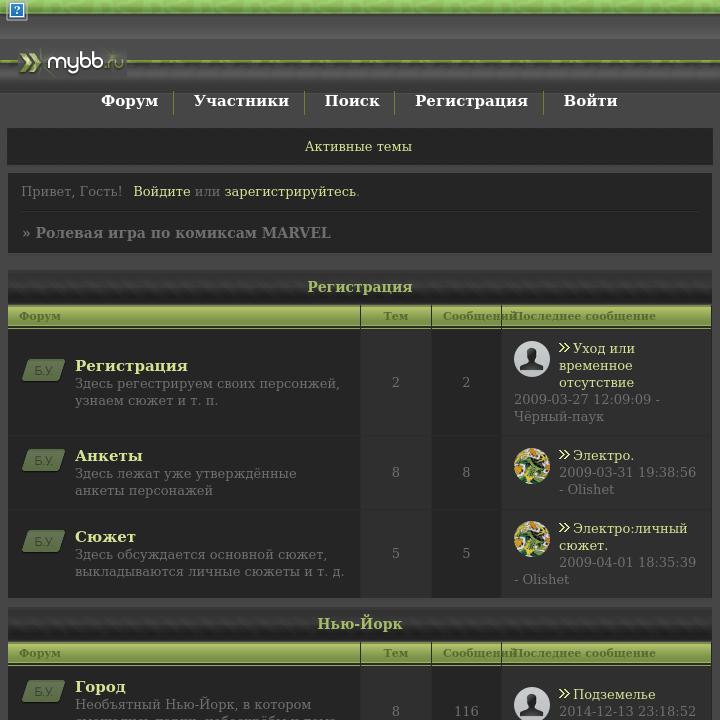This screenshot has width=720, height=720.
Task: Click the зарегистрируйтесь link
Action: (x=290, y=191)
